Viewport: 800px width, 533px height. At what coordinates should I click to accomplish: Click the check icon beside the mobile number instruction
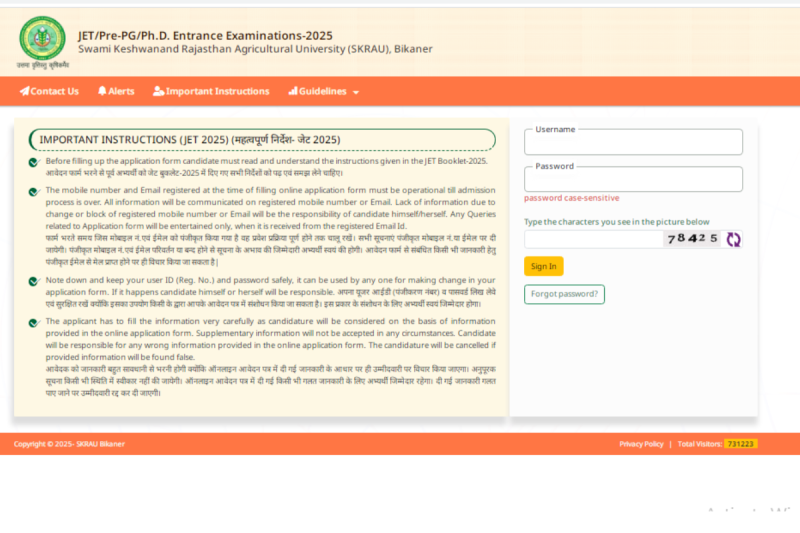point(33,190)
